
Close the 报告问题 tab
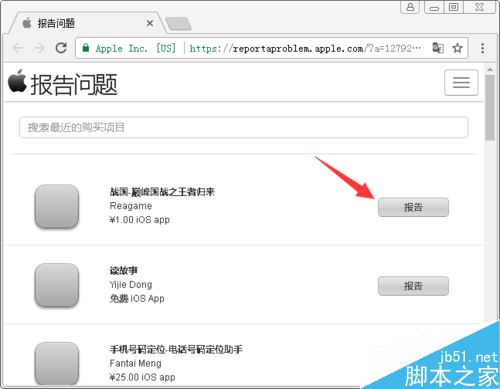(150, 23)
